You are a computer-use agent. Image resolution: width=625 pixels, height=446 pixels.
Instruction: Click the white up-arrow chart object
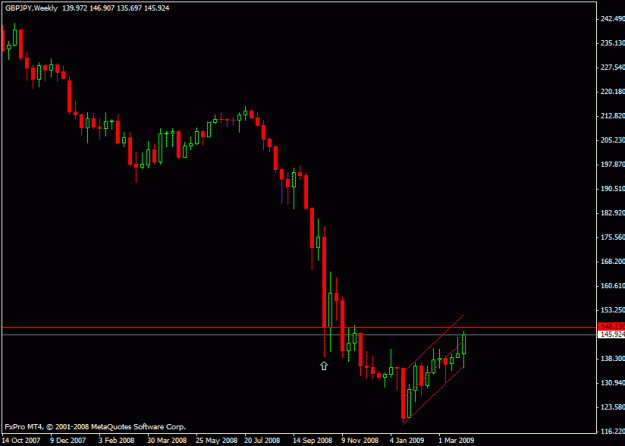pos(324,365)
